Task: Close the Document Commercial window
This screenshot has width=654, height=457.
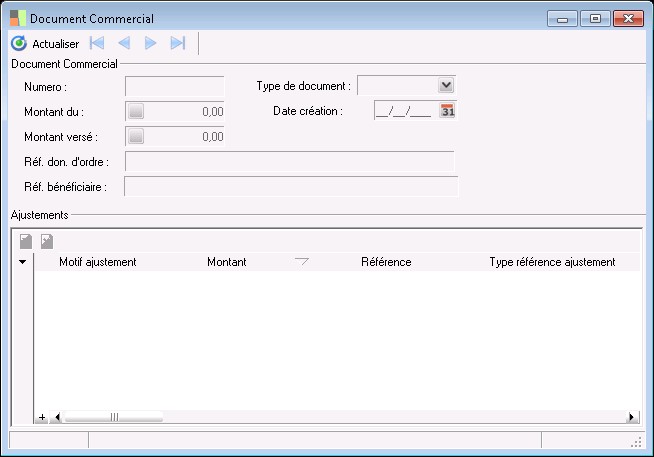Action: pos(628,19)
